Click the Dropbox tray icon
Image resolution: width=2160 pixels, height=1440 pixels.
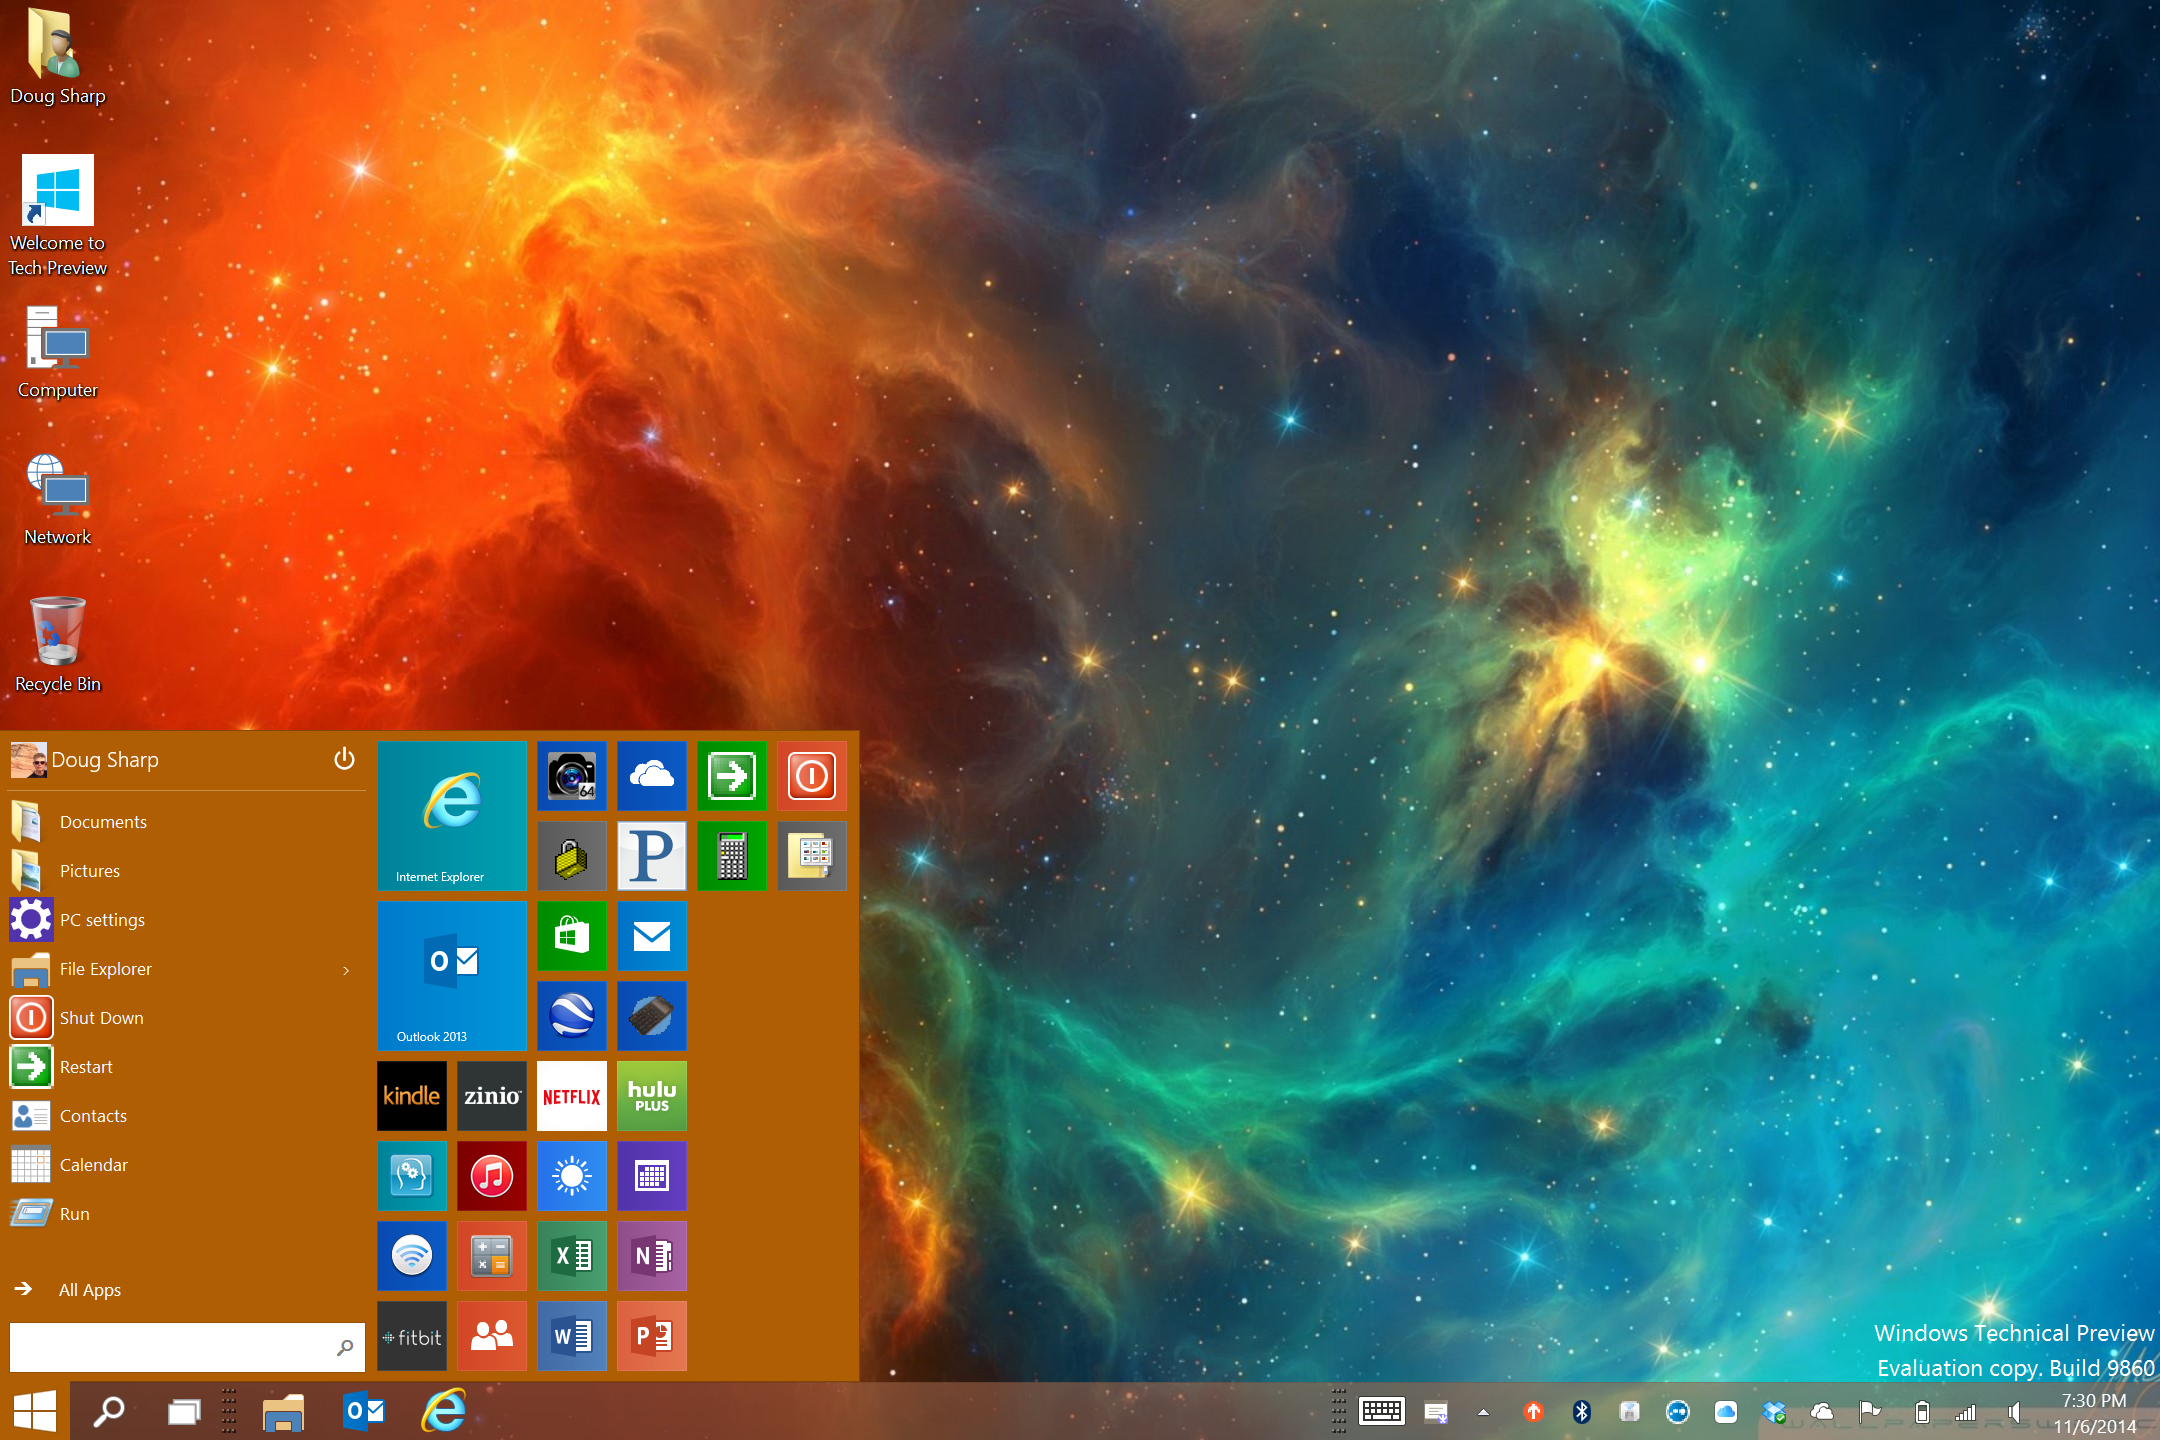[1773, 1412]
